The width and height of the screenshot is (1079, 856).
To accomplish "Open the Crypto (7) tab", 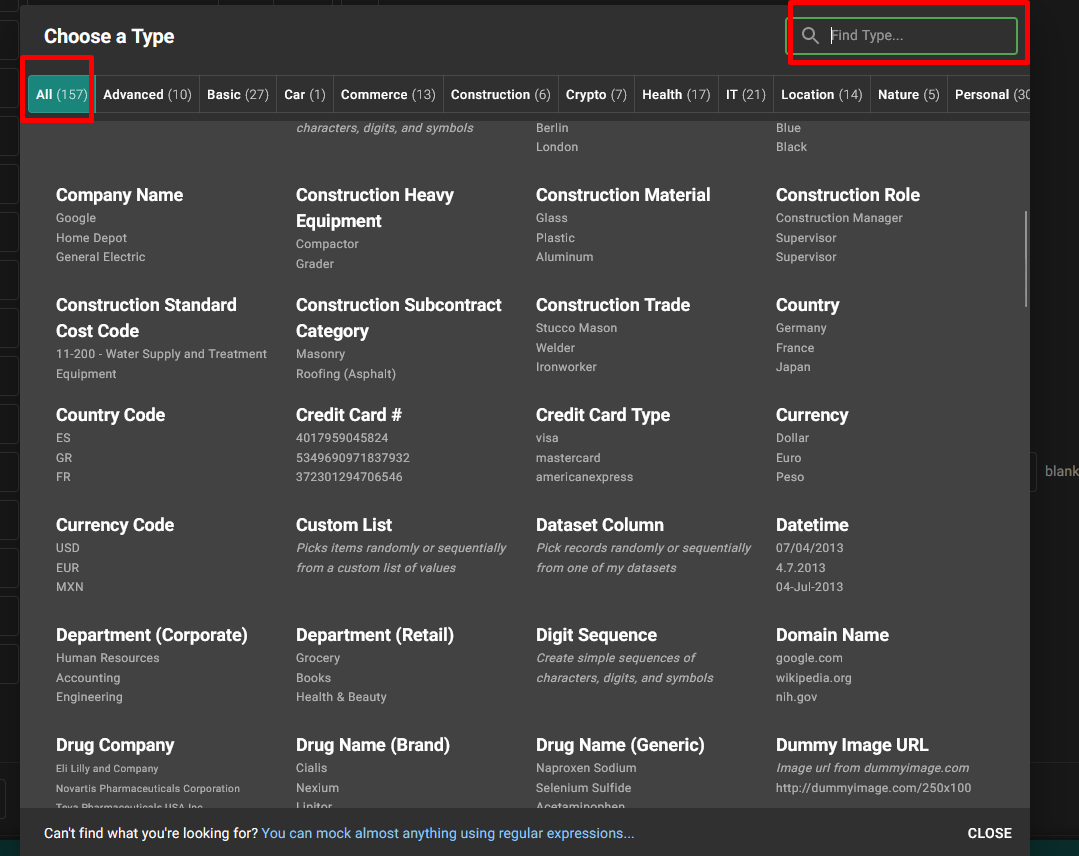I will pyautogui.click(x=596, y=94).
